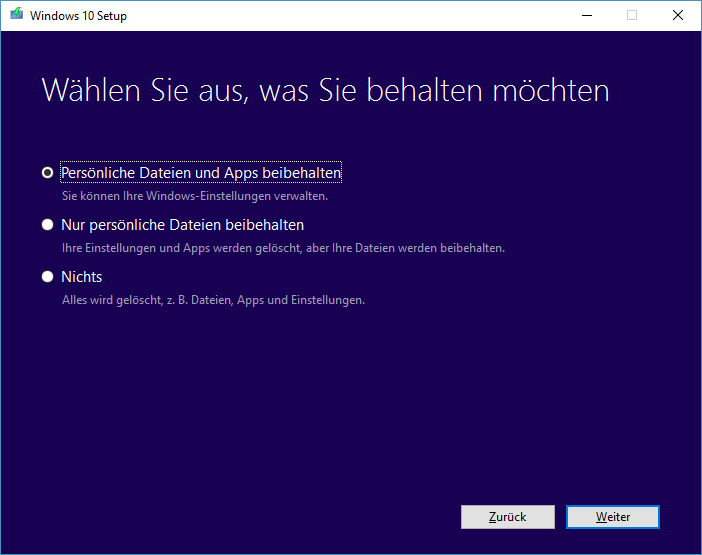Click the 'Windows 10 Setup' title text

click(78, 16)
